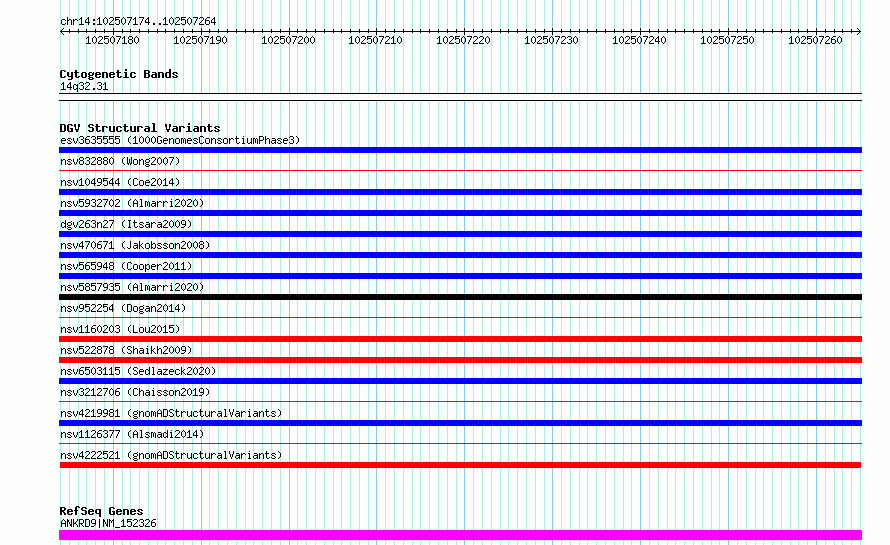
Task: Select the nsv470671 blue variant bar
Action: [460, 255]
